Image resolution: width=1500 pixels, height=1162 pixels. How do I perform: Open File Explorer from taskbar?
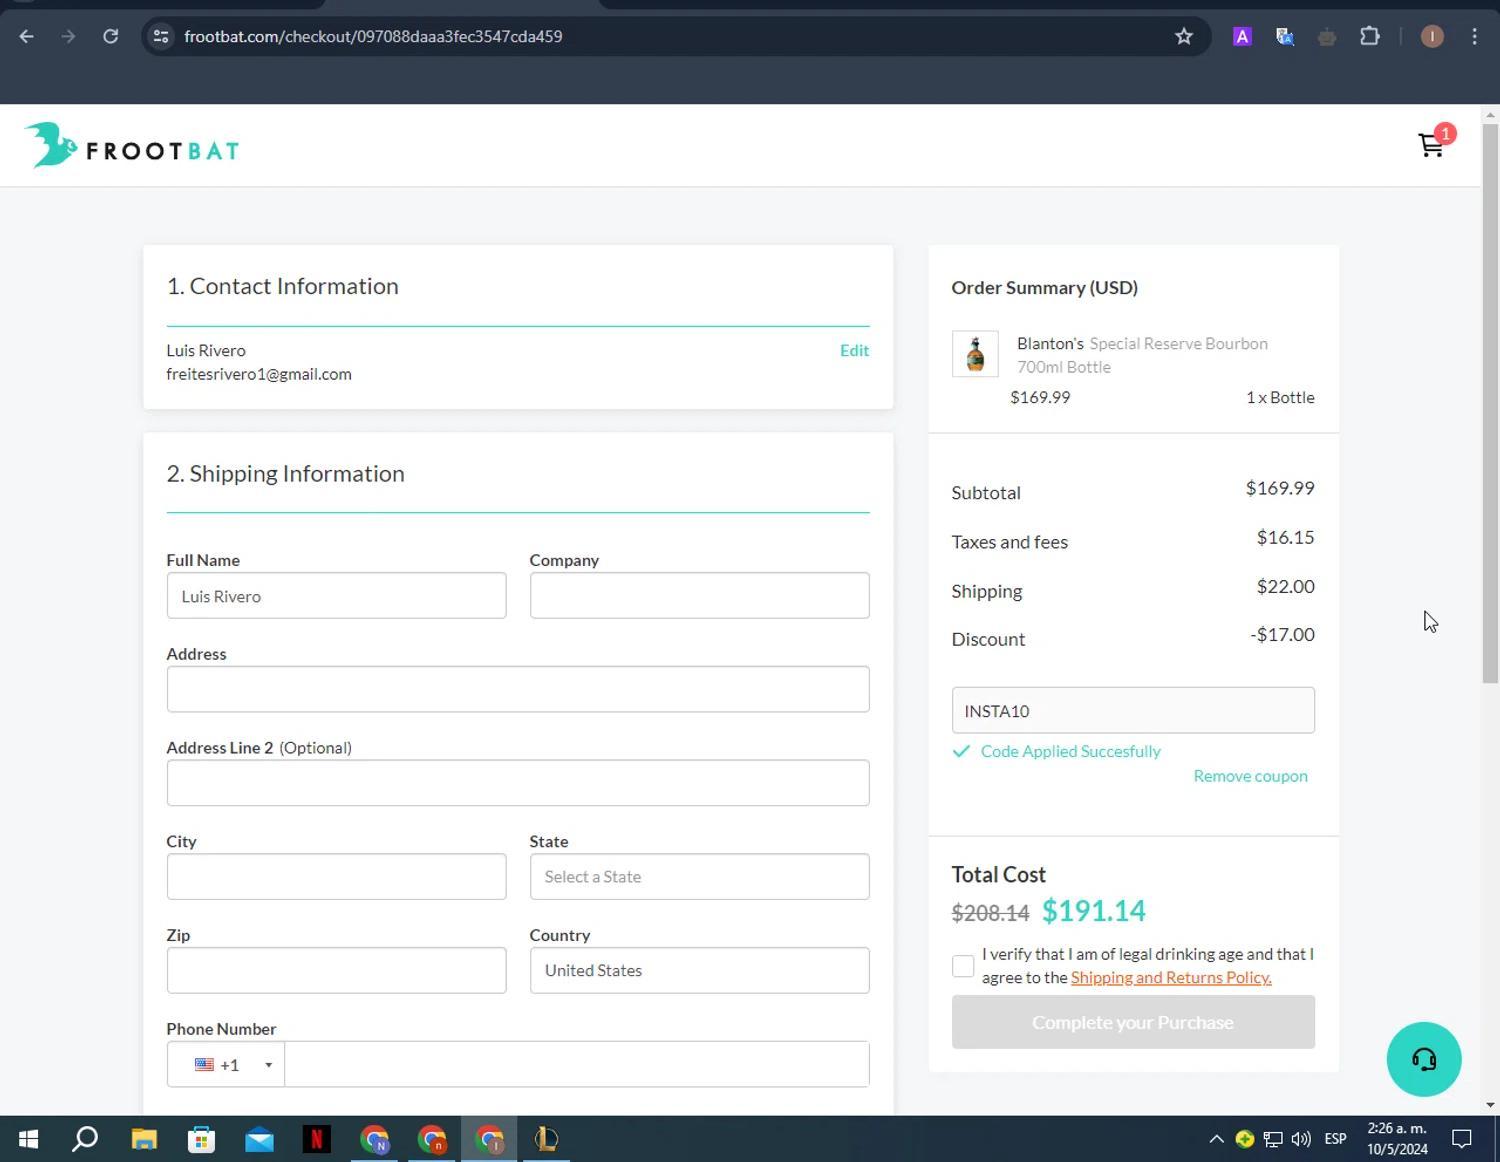[144, 1139]
